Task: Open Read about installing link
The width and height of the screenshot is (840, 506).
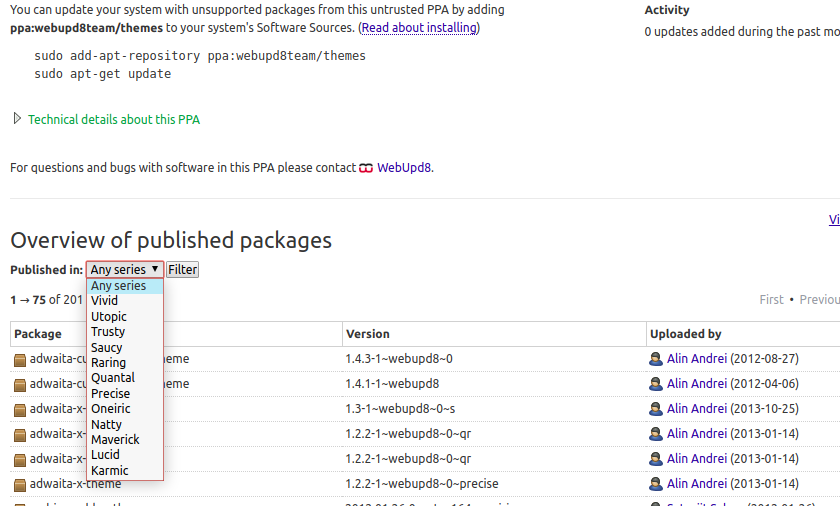Action: 419,27
